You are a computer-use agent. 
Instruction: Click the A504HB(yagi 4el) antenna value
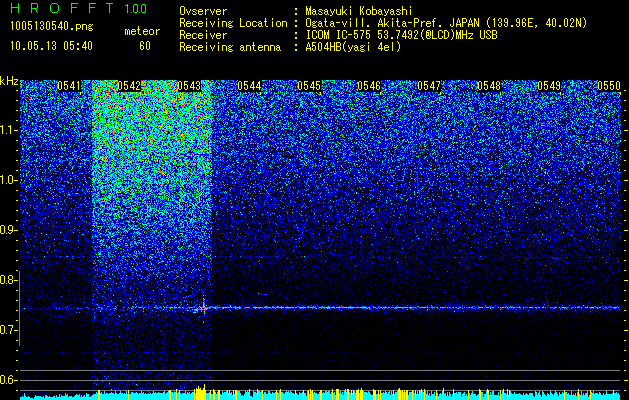353,47
